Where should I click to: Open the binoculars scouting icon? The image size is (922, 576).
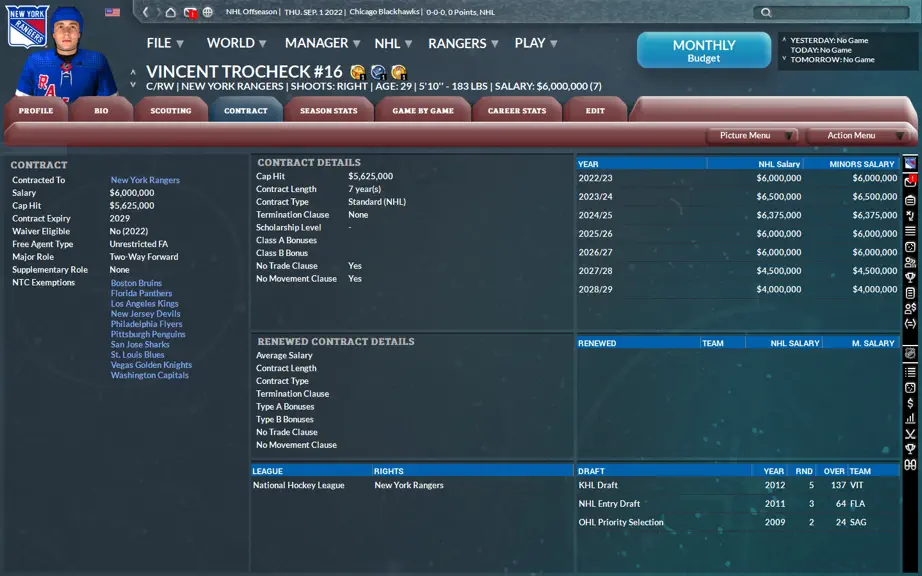click(910, 465)
